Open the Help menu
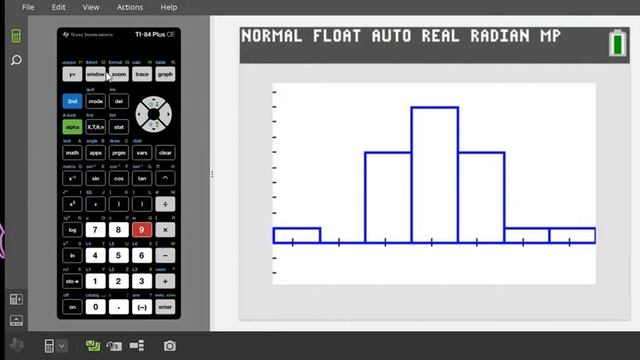The width and height of the screenshot is (640, 360). pyautogui.click(x=169, y=7)
